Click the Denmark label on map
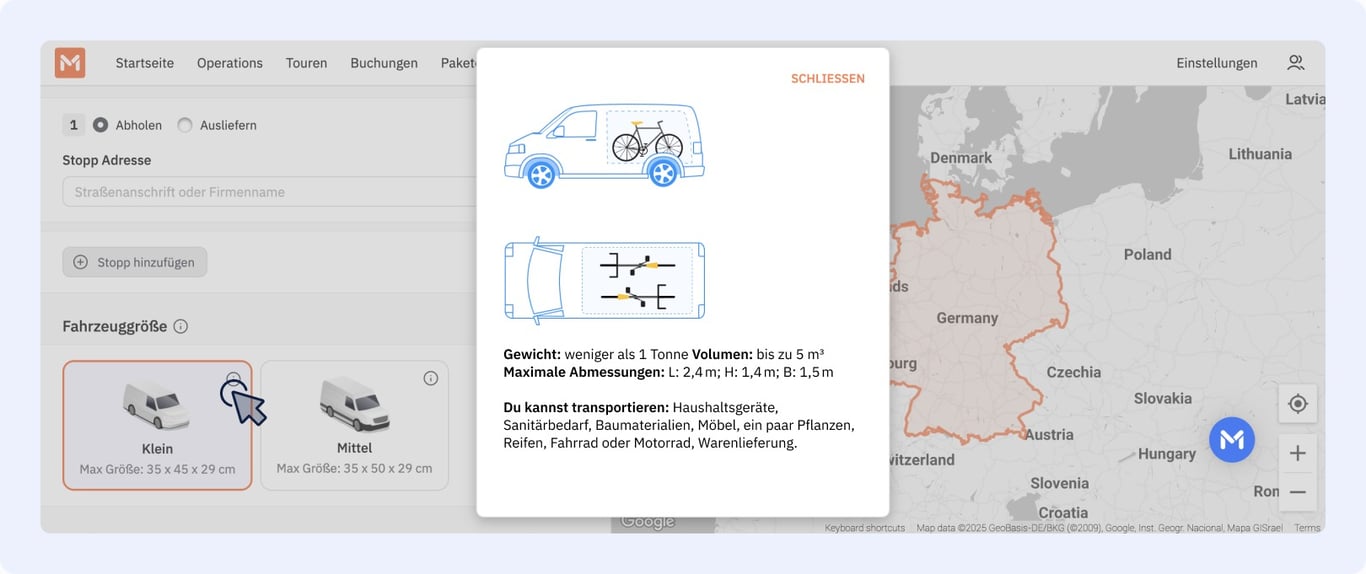 click(x=961, y=158)
